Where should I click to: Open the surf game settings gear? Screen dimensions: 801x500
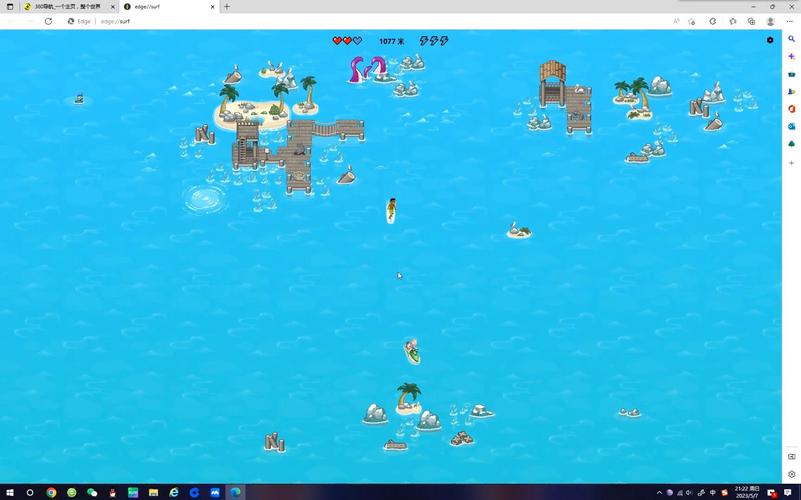tap(770, 40)
